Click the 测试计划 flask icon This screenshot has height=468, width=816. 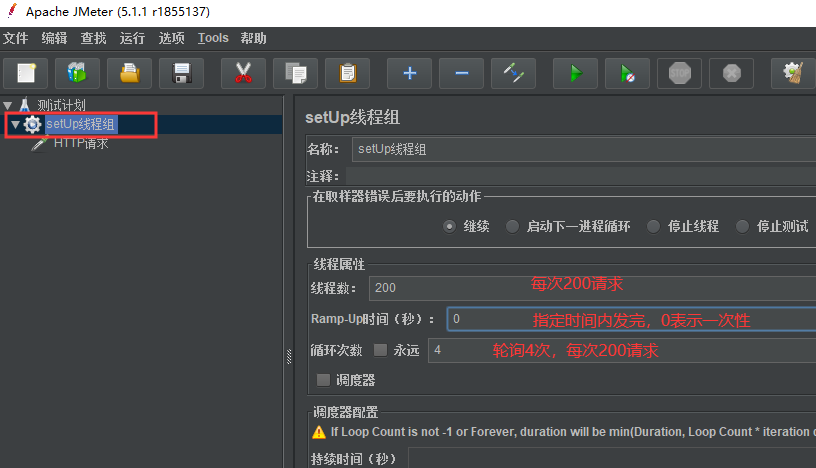pos(24,105)
